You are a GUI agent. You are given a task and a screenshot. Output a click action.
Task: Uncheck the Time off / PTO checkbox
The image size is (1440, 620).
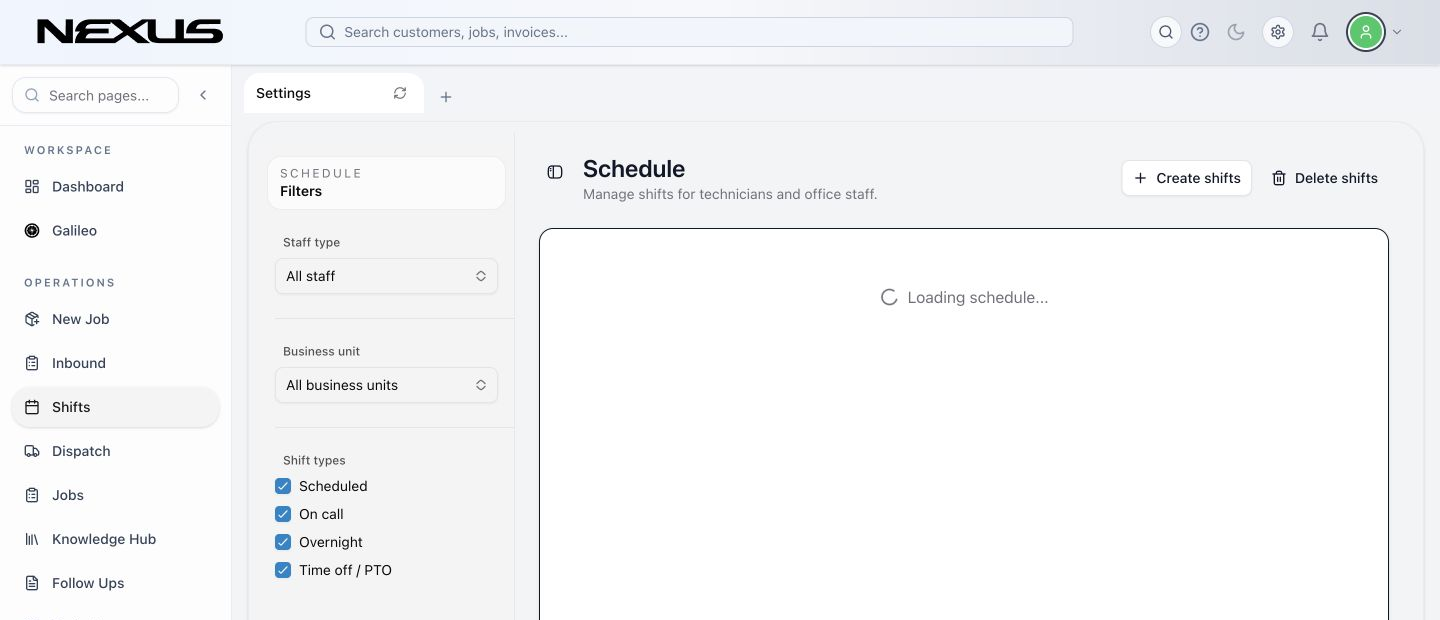click(283, 570)
